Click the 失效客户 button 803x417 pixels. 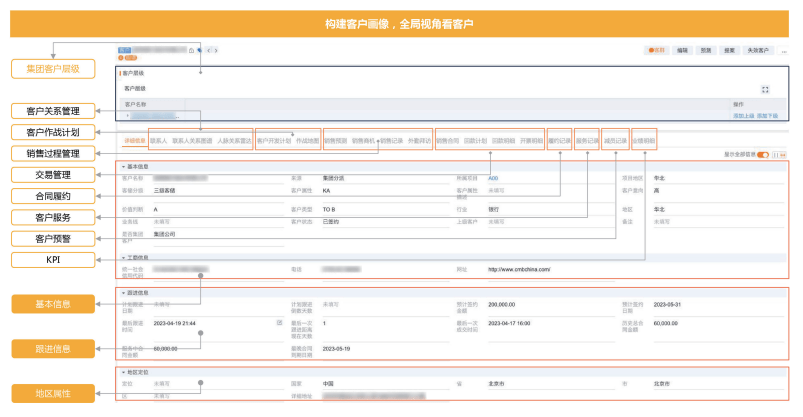(759, 49)
